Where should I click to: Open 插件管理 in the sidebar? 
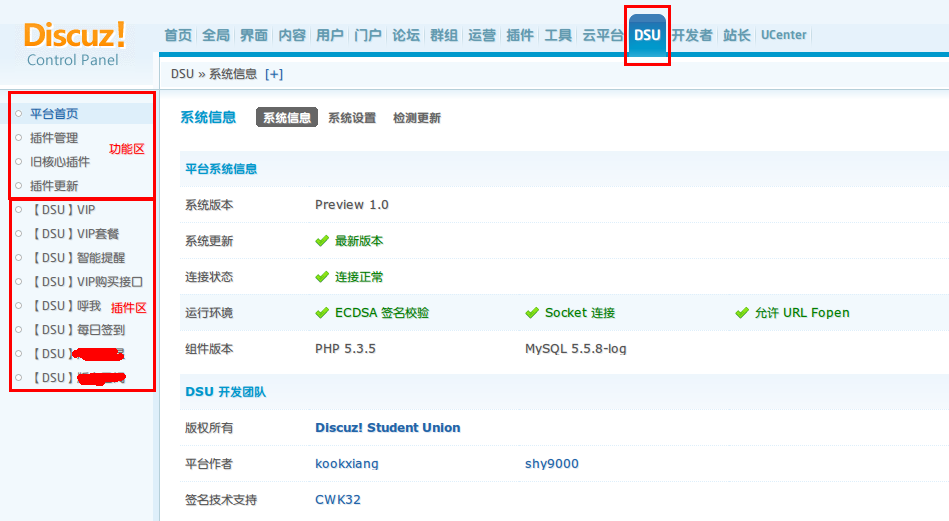pos(54,138)
